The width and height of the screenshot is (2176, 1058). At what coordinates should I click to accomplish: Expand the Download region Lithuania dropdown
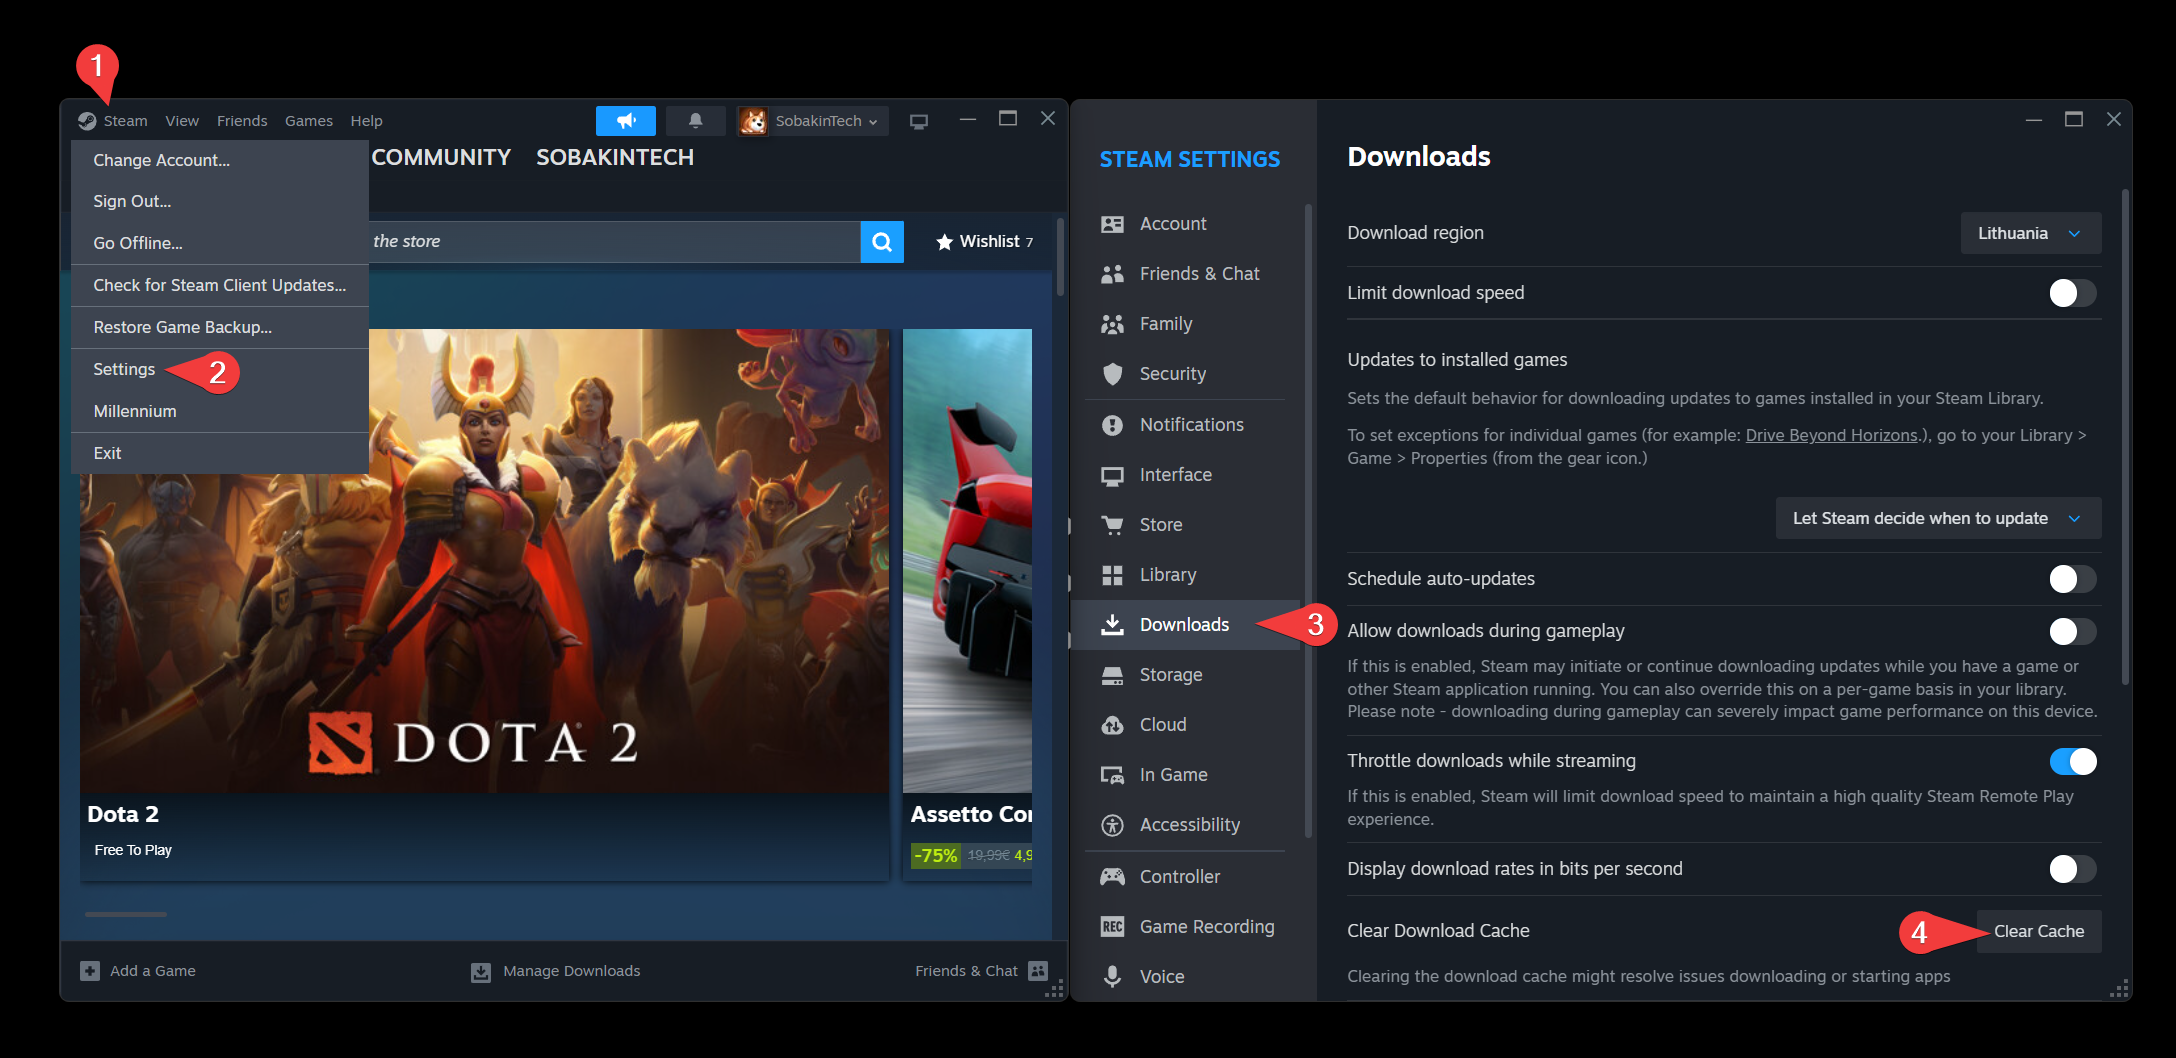2029,234
